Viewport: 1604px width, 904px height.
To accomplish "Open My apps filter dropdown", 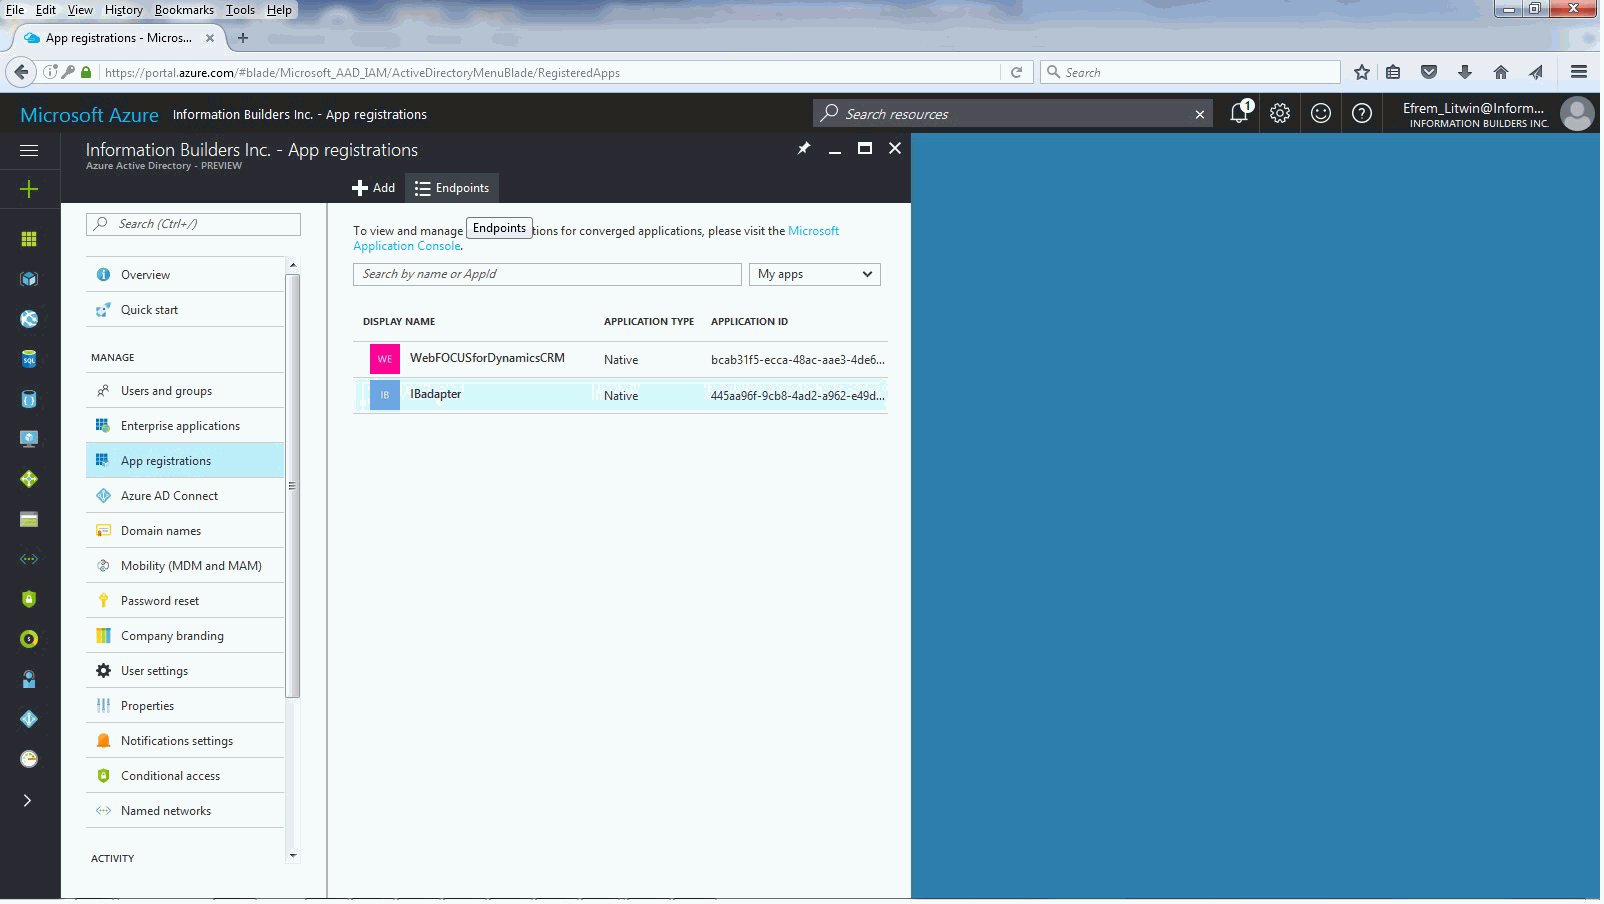I will pyautogui.click(x=815, y=274).
